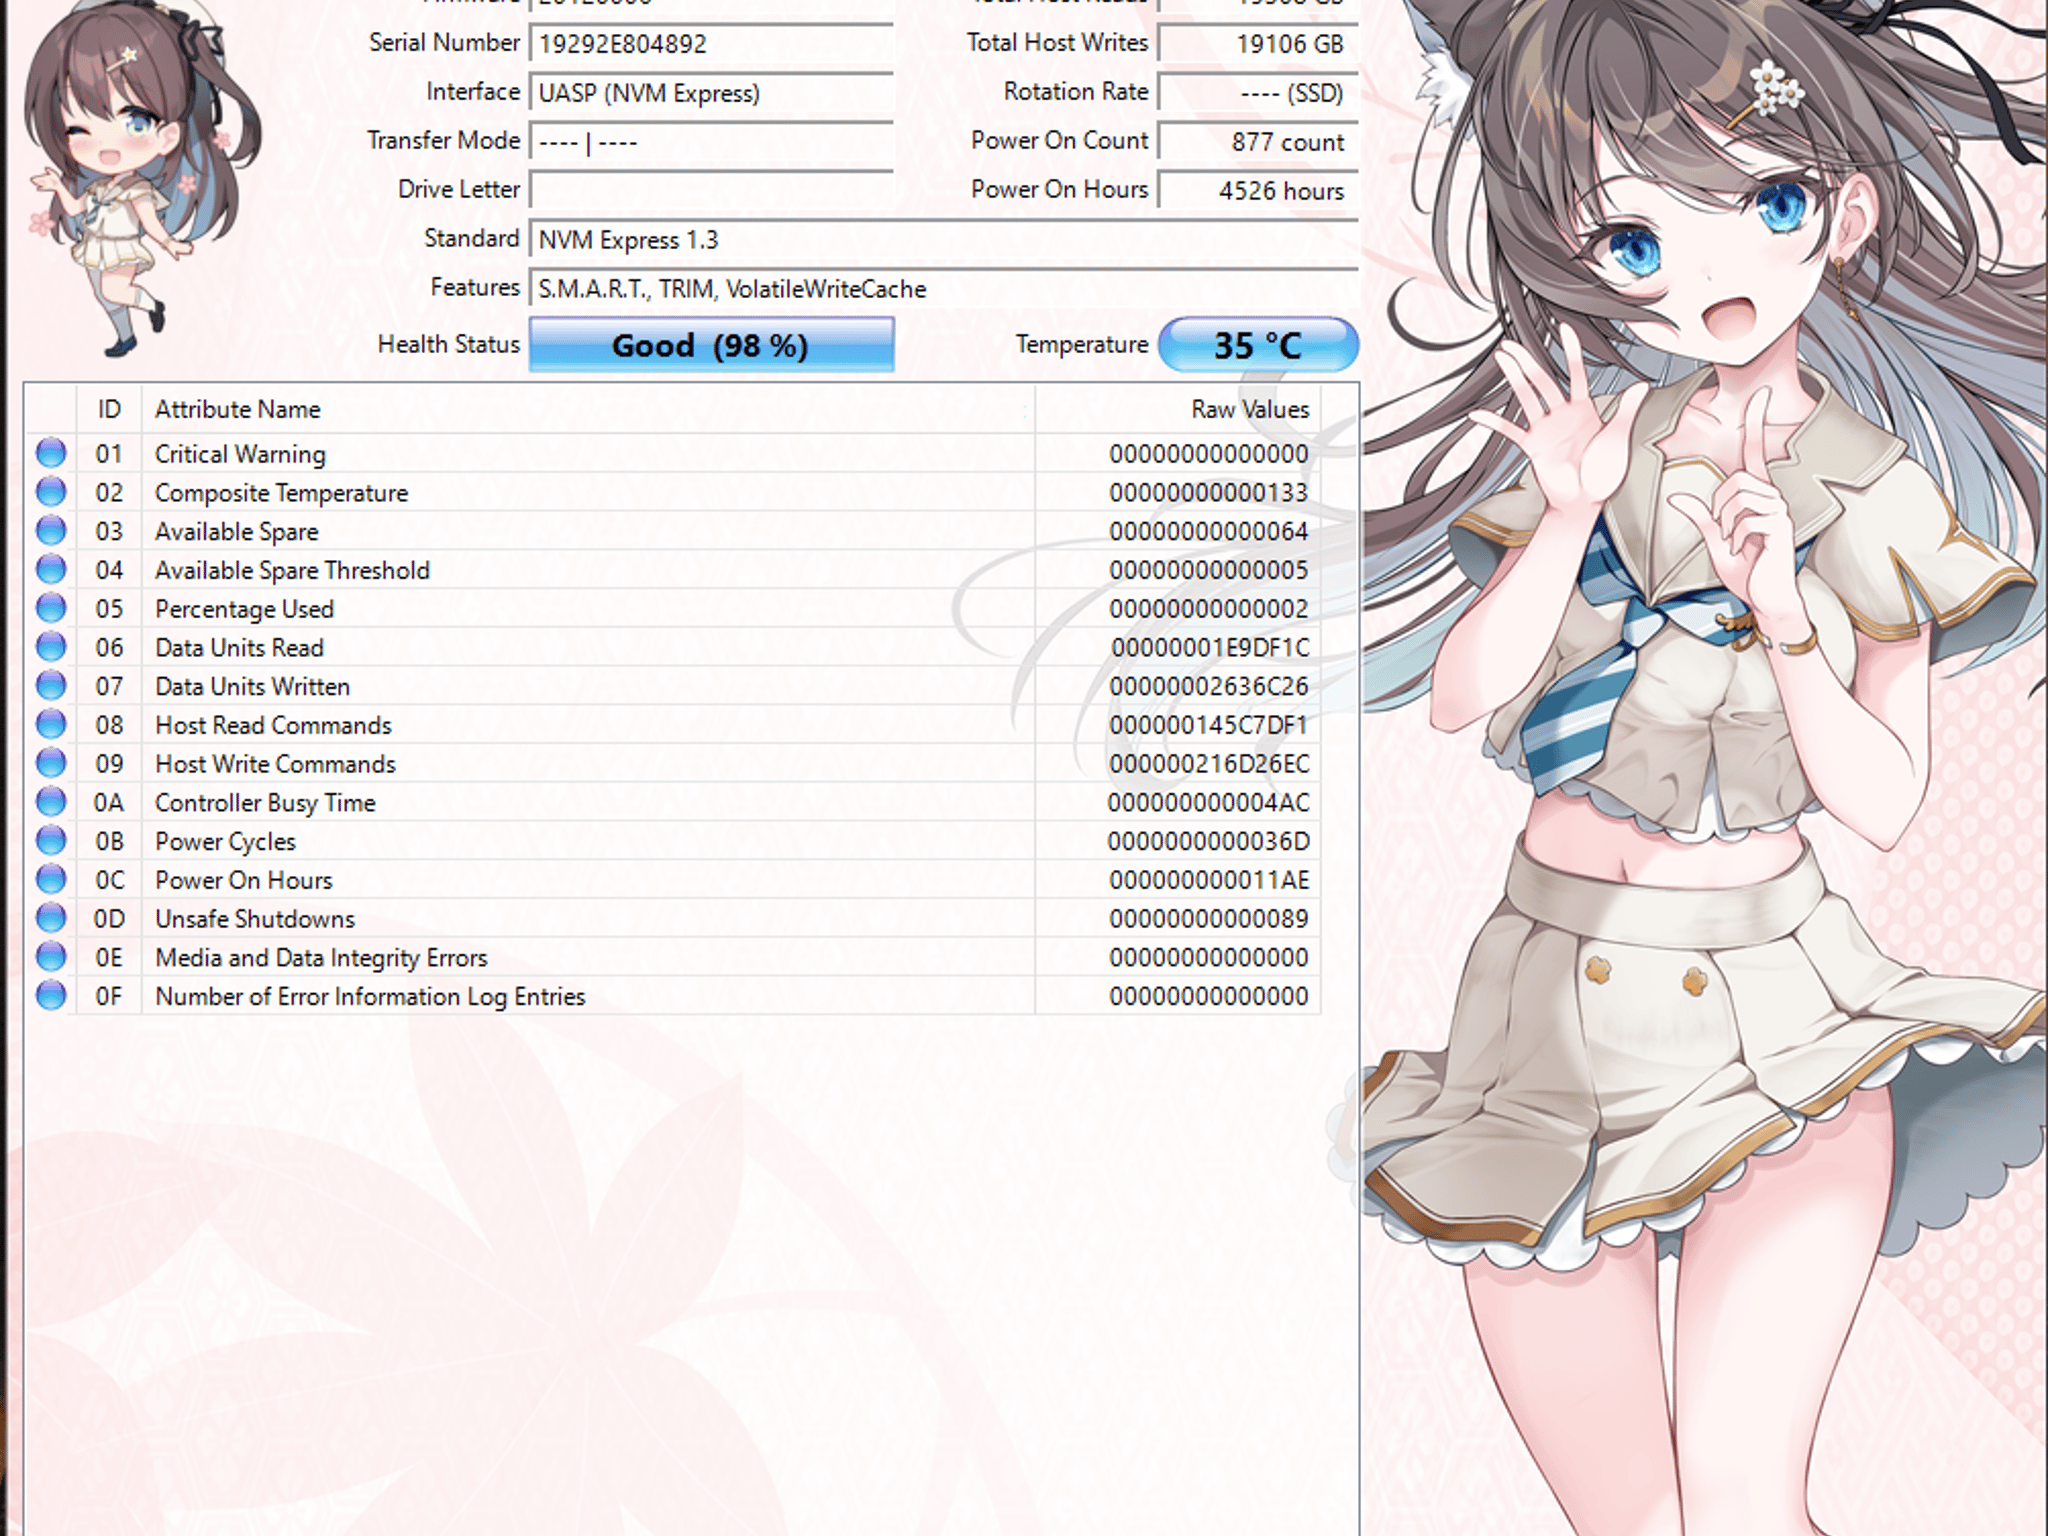Screen dimensions: 2048x1536
Task: Click the ID column header
Action: tap(109, 409)
